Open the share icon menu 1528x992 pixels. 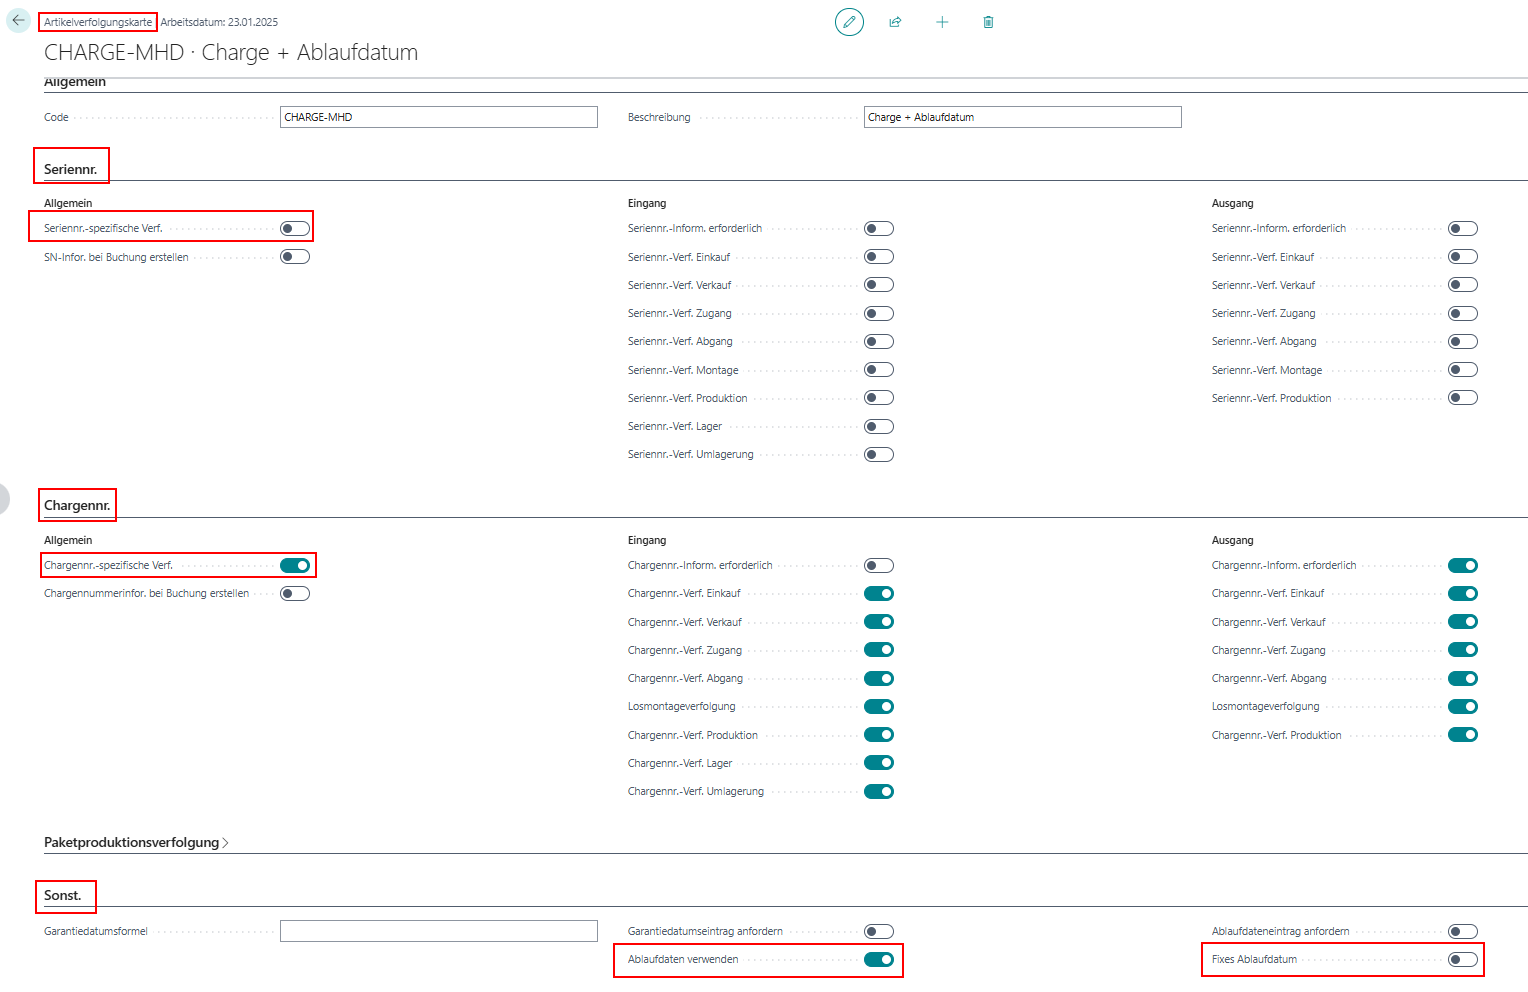895,22
